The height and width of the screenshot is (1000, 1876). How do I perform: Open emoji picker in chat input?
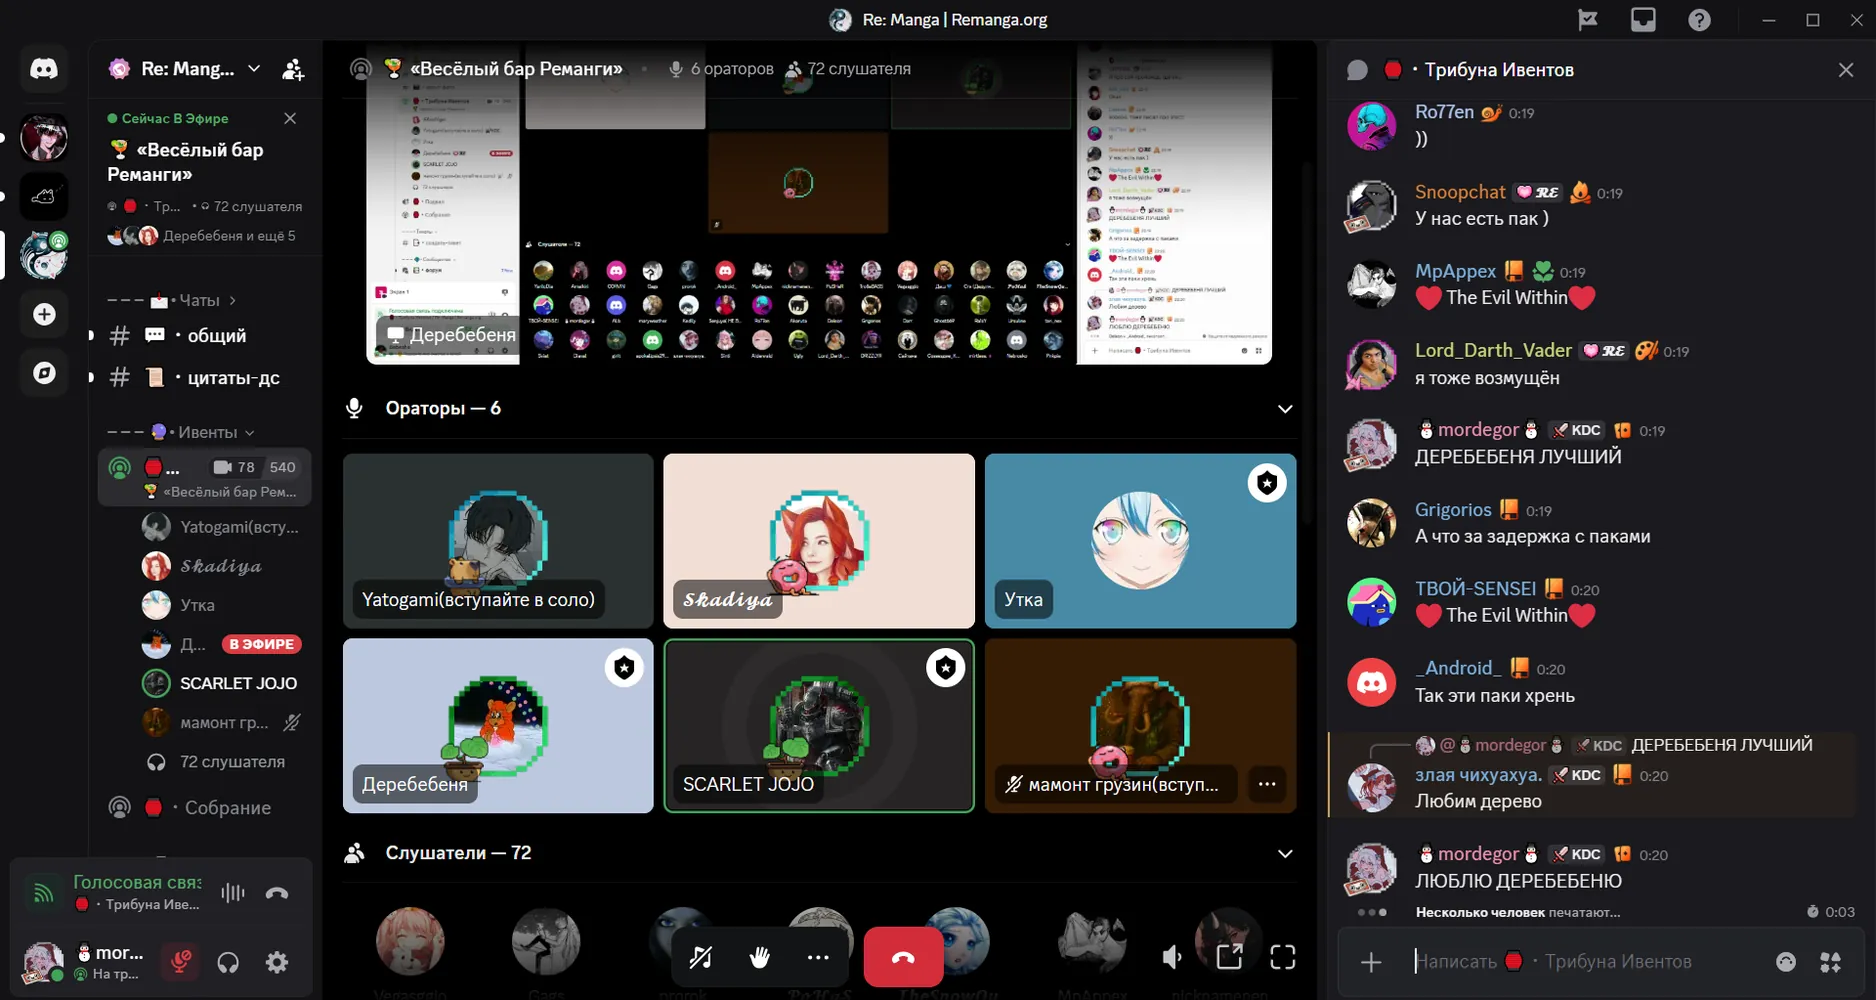pos(1786,962)
